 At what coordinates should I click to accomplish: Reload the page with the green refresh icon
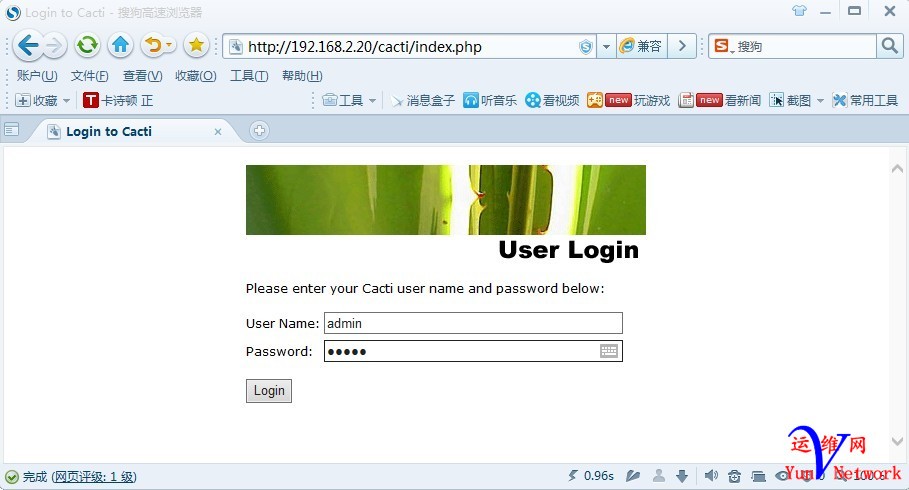pos(87,45)
